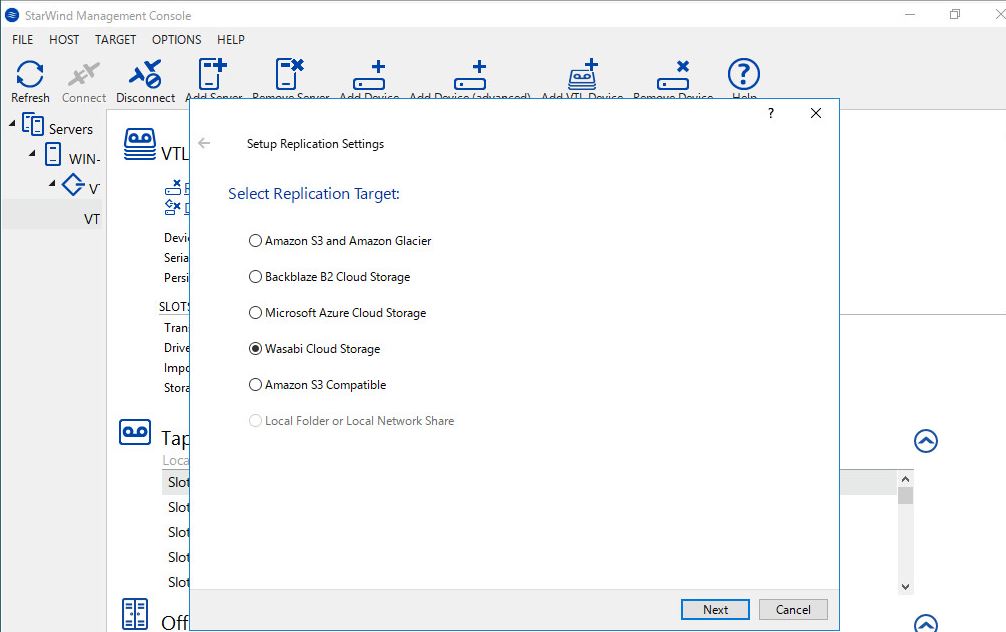This screenshot has height=632, width=1006.
Task: Select Amazon S3 and Amazon Glacier option
Action: coord(340,241)
